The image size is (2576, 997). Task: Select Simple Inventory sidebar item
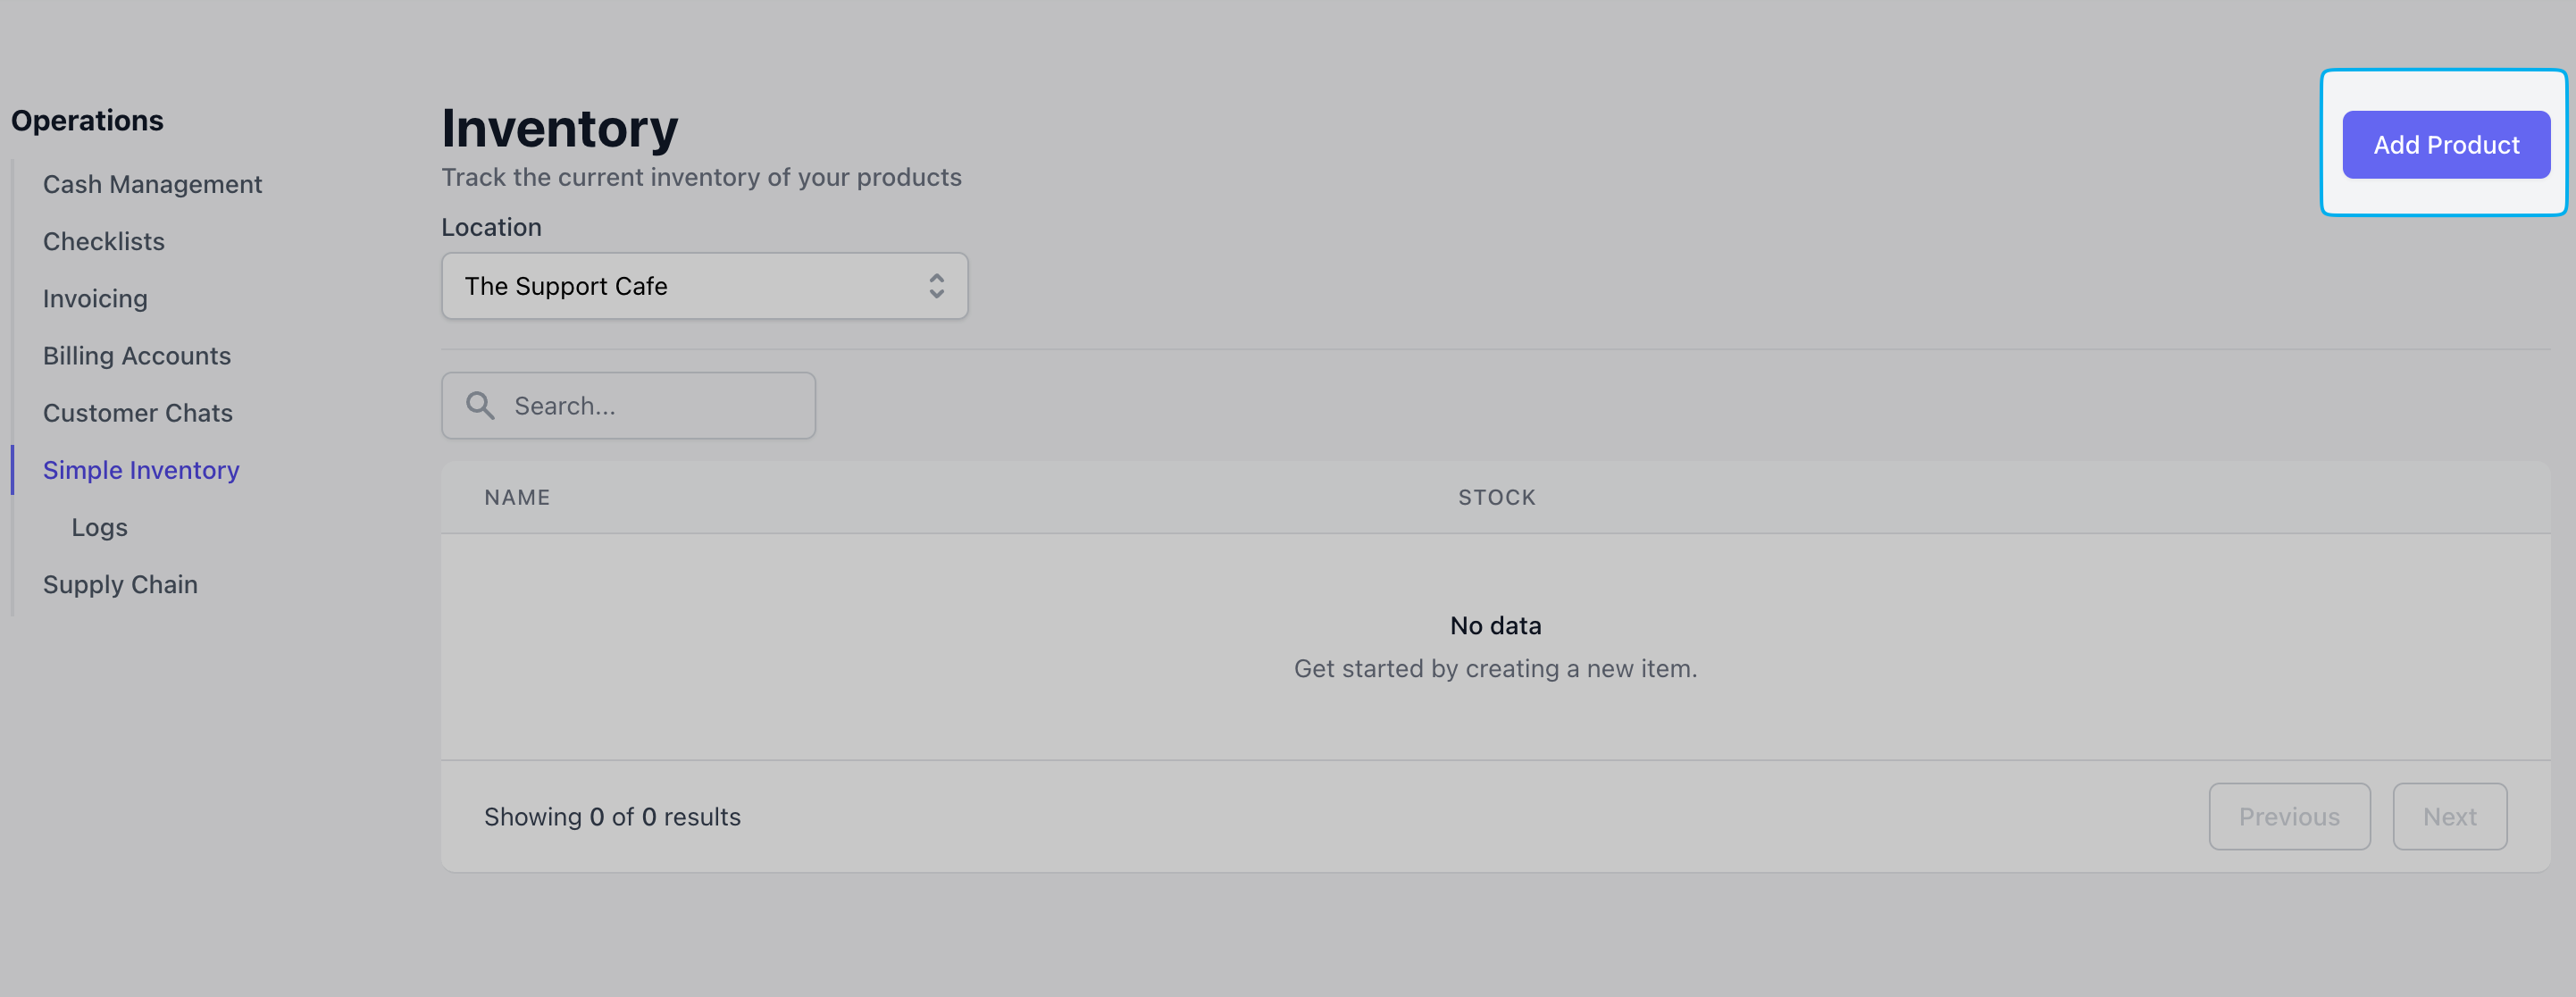pyautogui.click(x=141, y=470)
